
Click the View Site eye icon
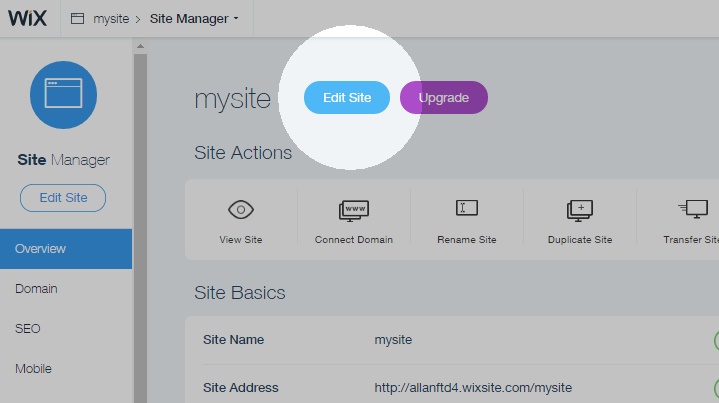point(241,210)
